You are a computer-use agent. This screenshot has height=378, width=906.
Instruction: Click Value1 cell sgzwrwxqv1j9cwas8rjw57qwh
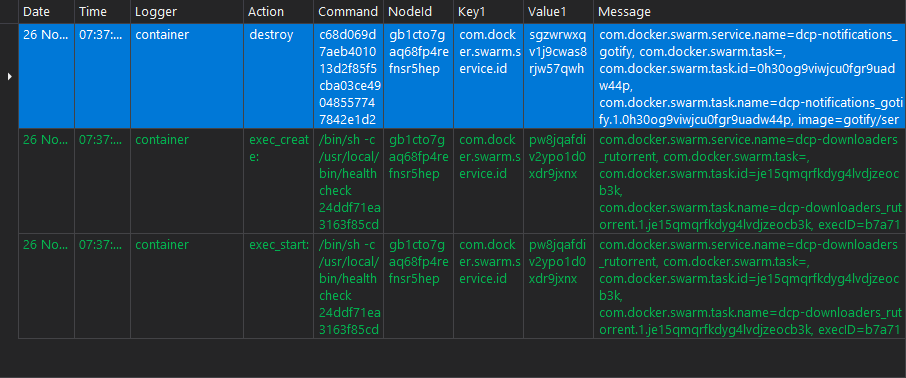click(558, 76)
